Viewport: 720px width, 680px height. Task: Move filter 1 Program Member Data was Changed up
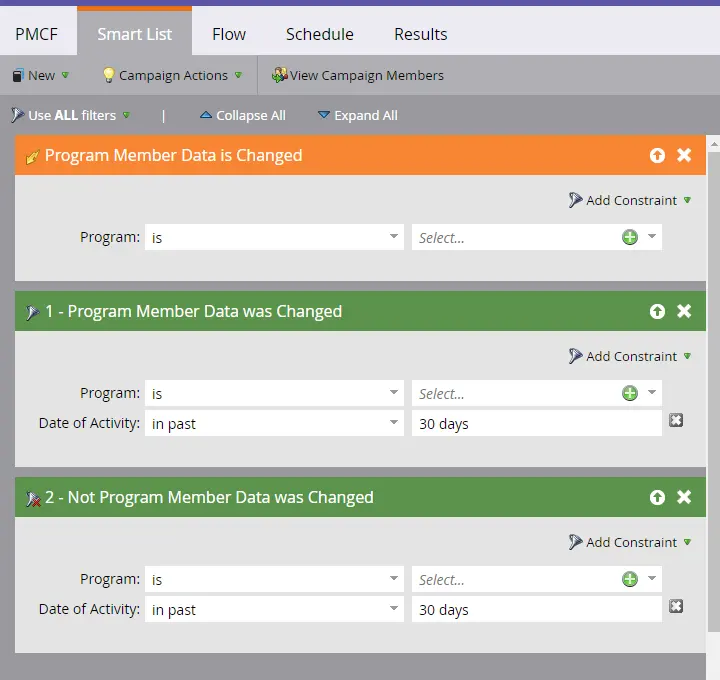(x=657, y=311)
